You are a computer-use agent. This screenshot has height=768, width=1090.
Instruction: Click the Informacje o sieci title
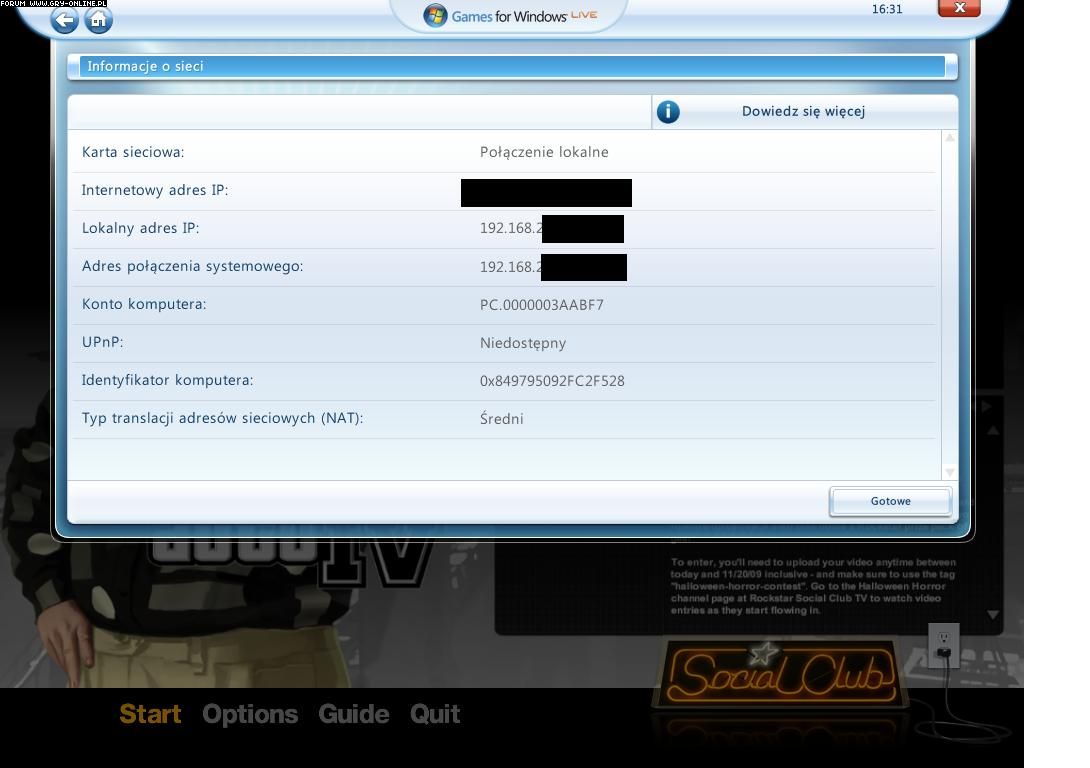click(x=145, y=66)
